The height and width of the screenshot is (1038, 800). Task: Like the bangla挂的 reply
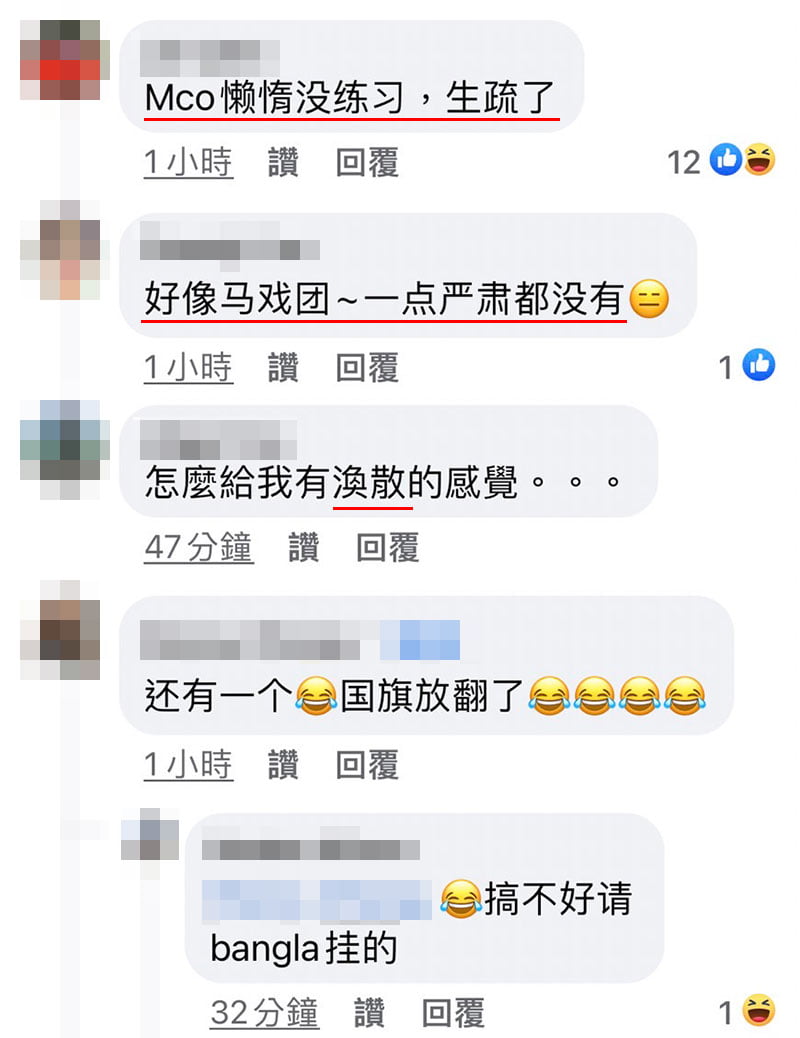370,1013
